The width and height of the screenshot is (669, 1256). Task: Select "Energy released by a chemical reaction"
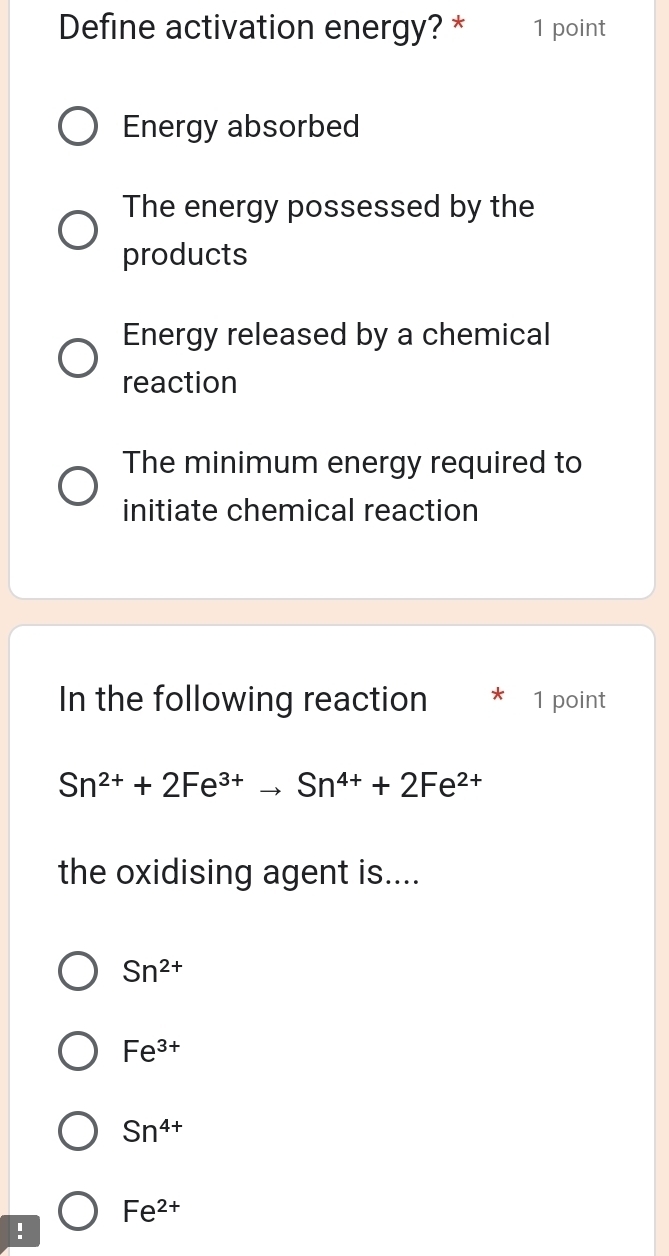pos(78,358)
